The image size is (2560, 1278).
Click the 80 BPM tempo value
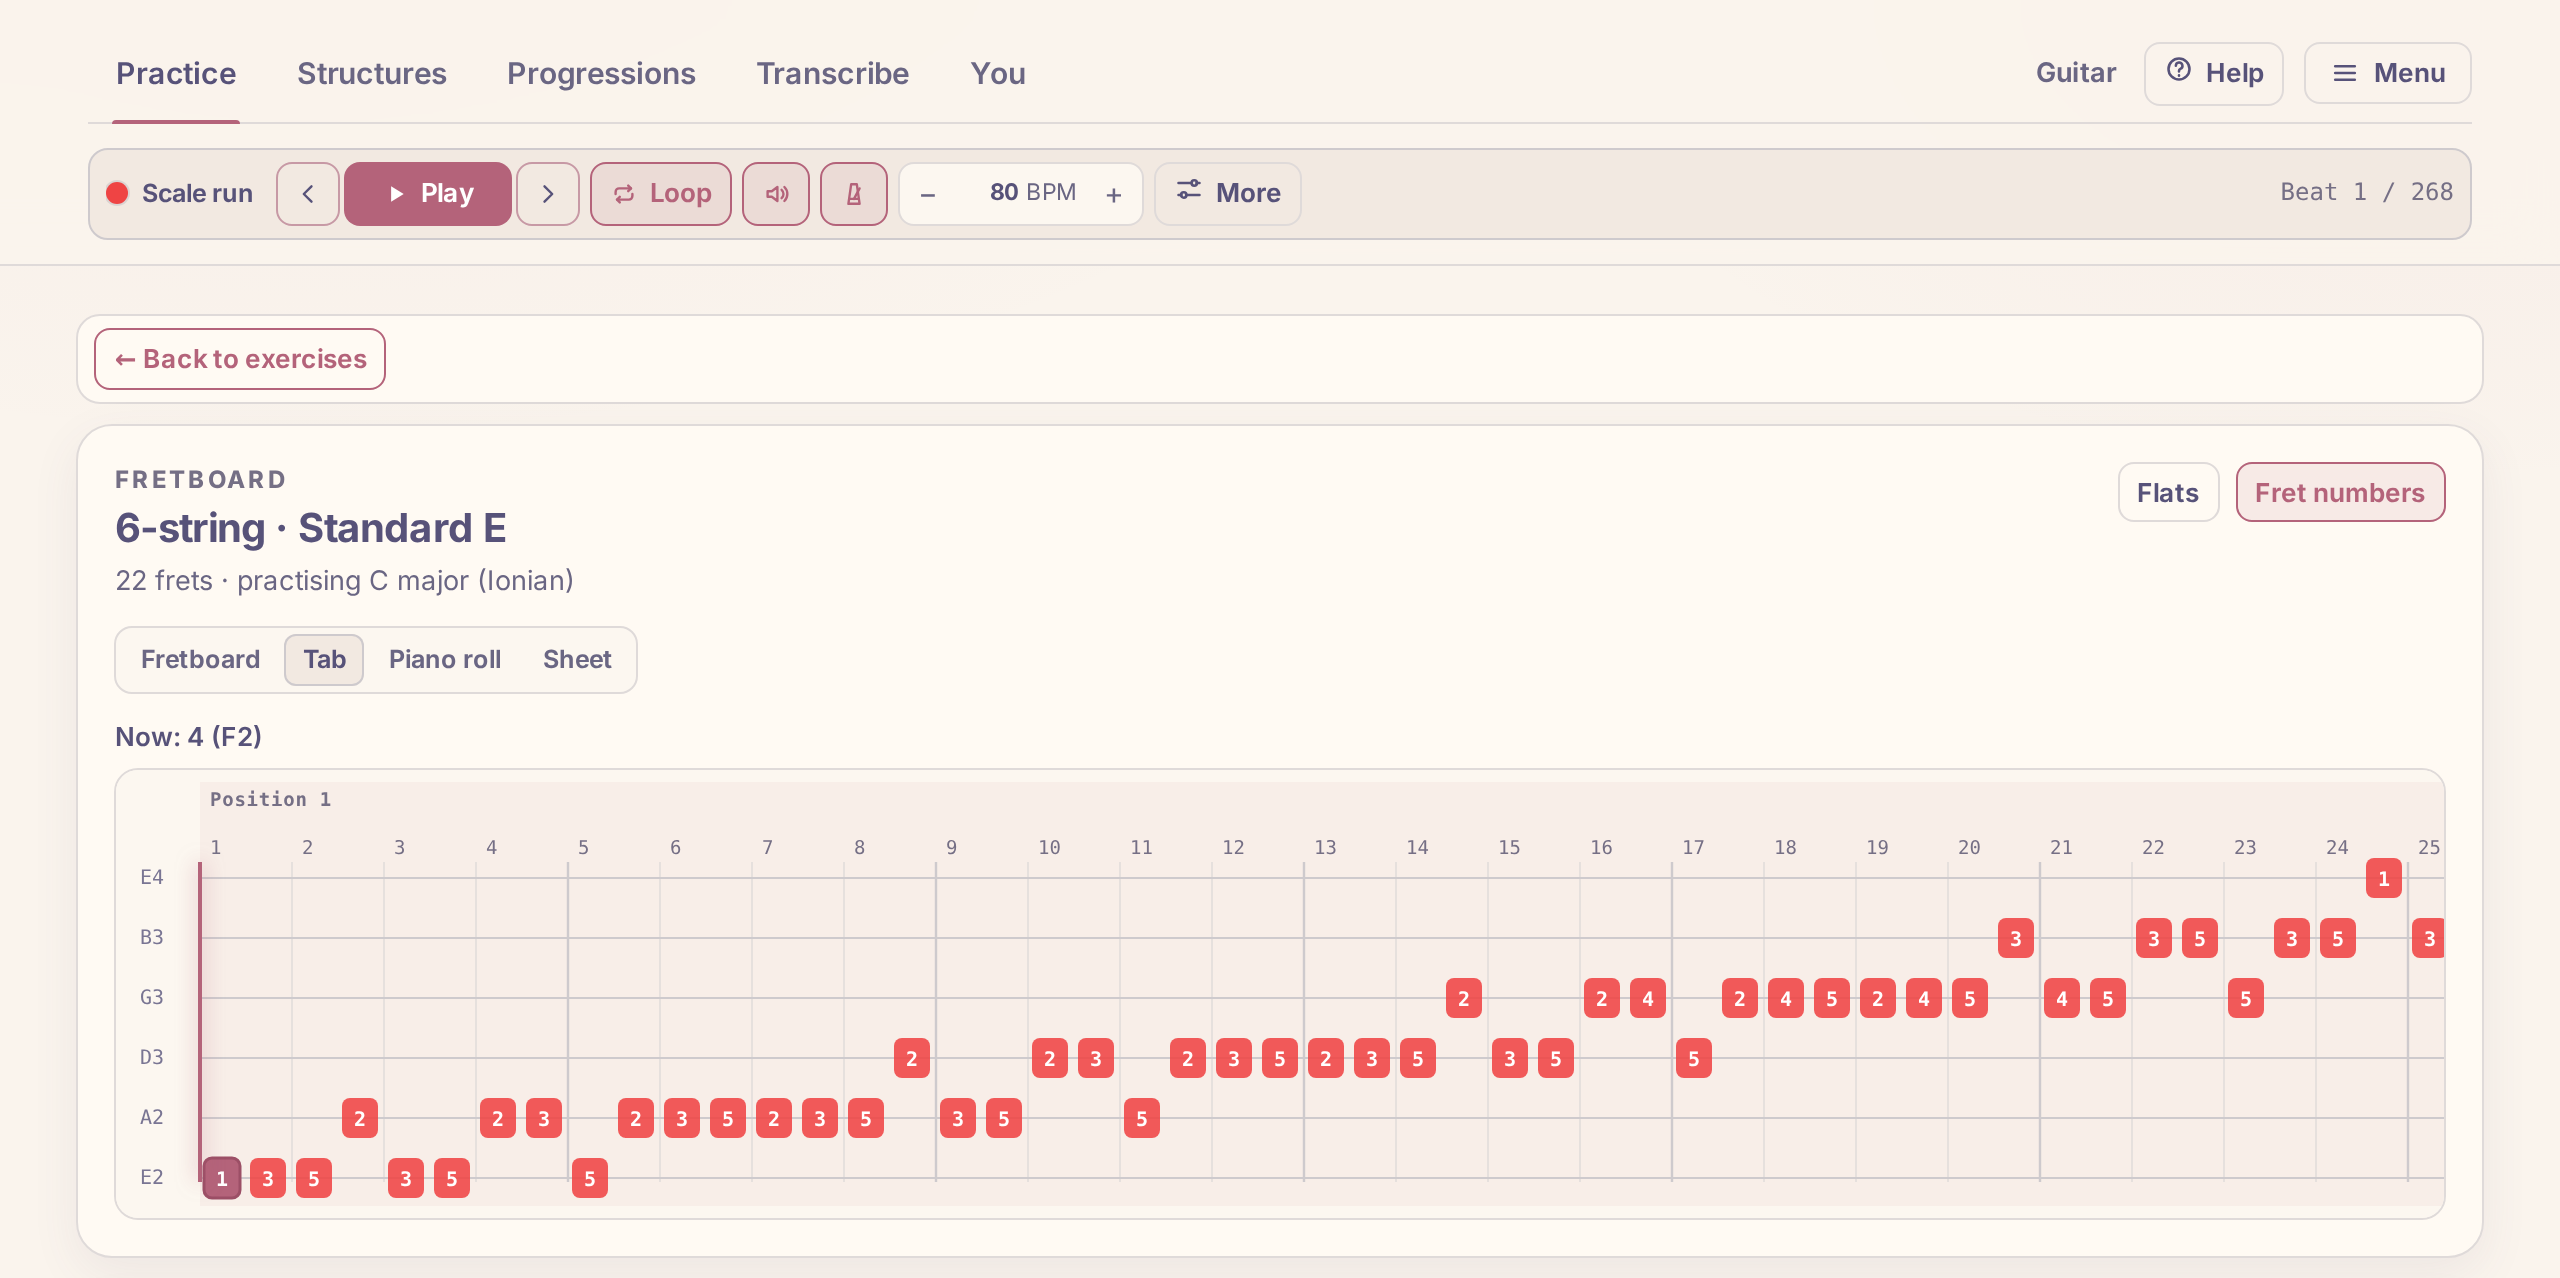[1033, 192]
